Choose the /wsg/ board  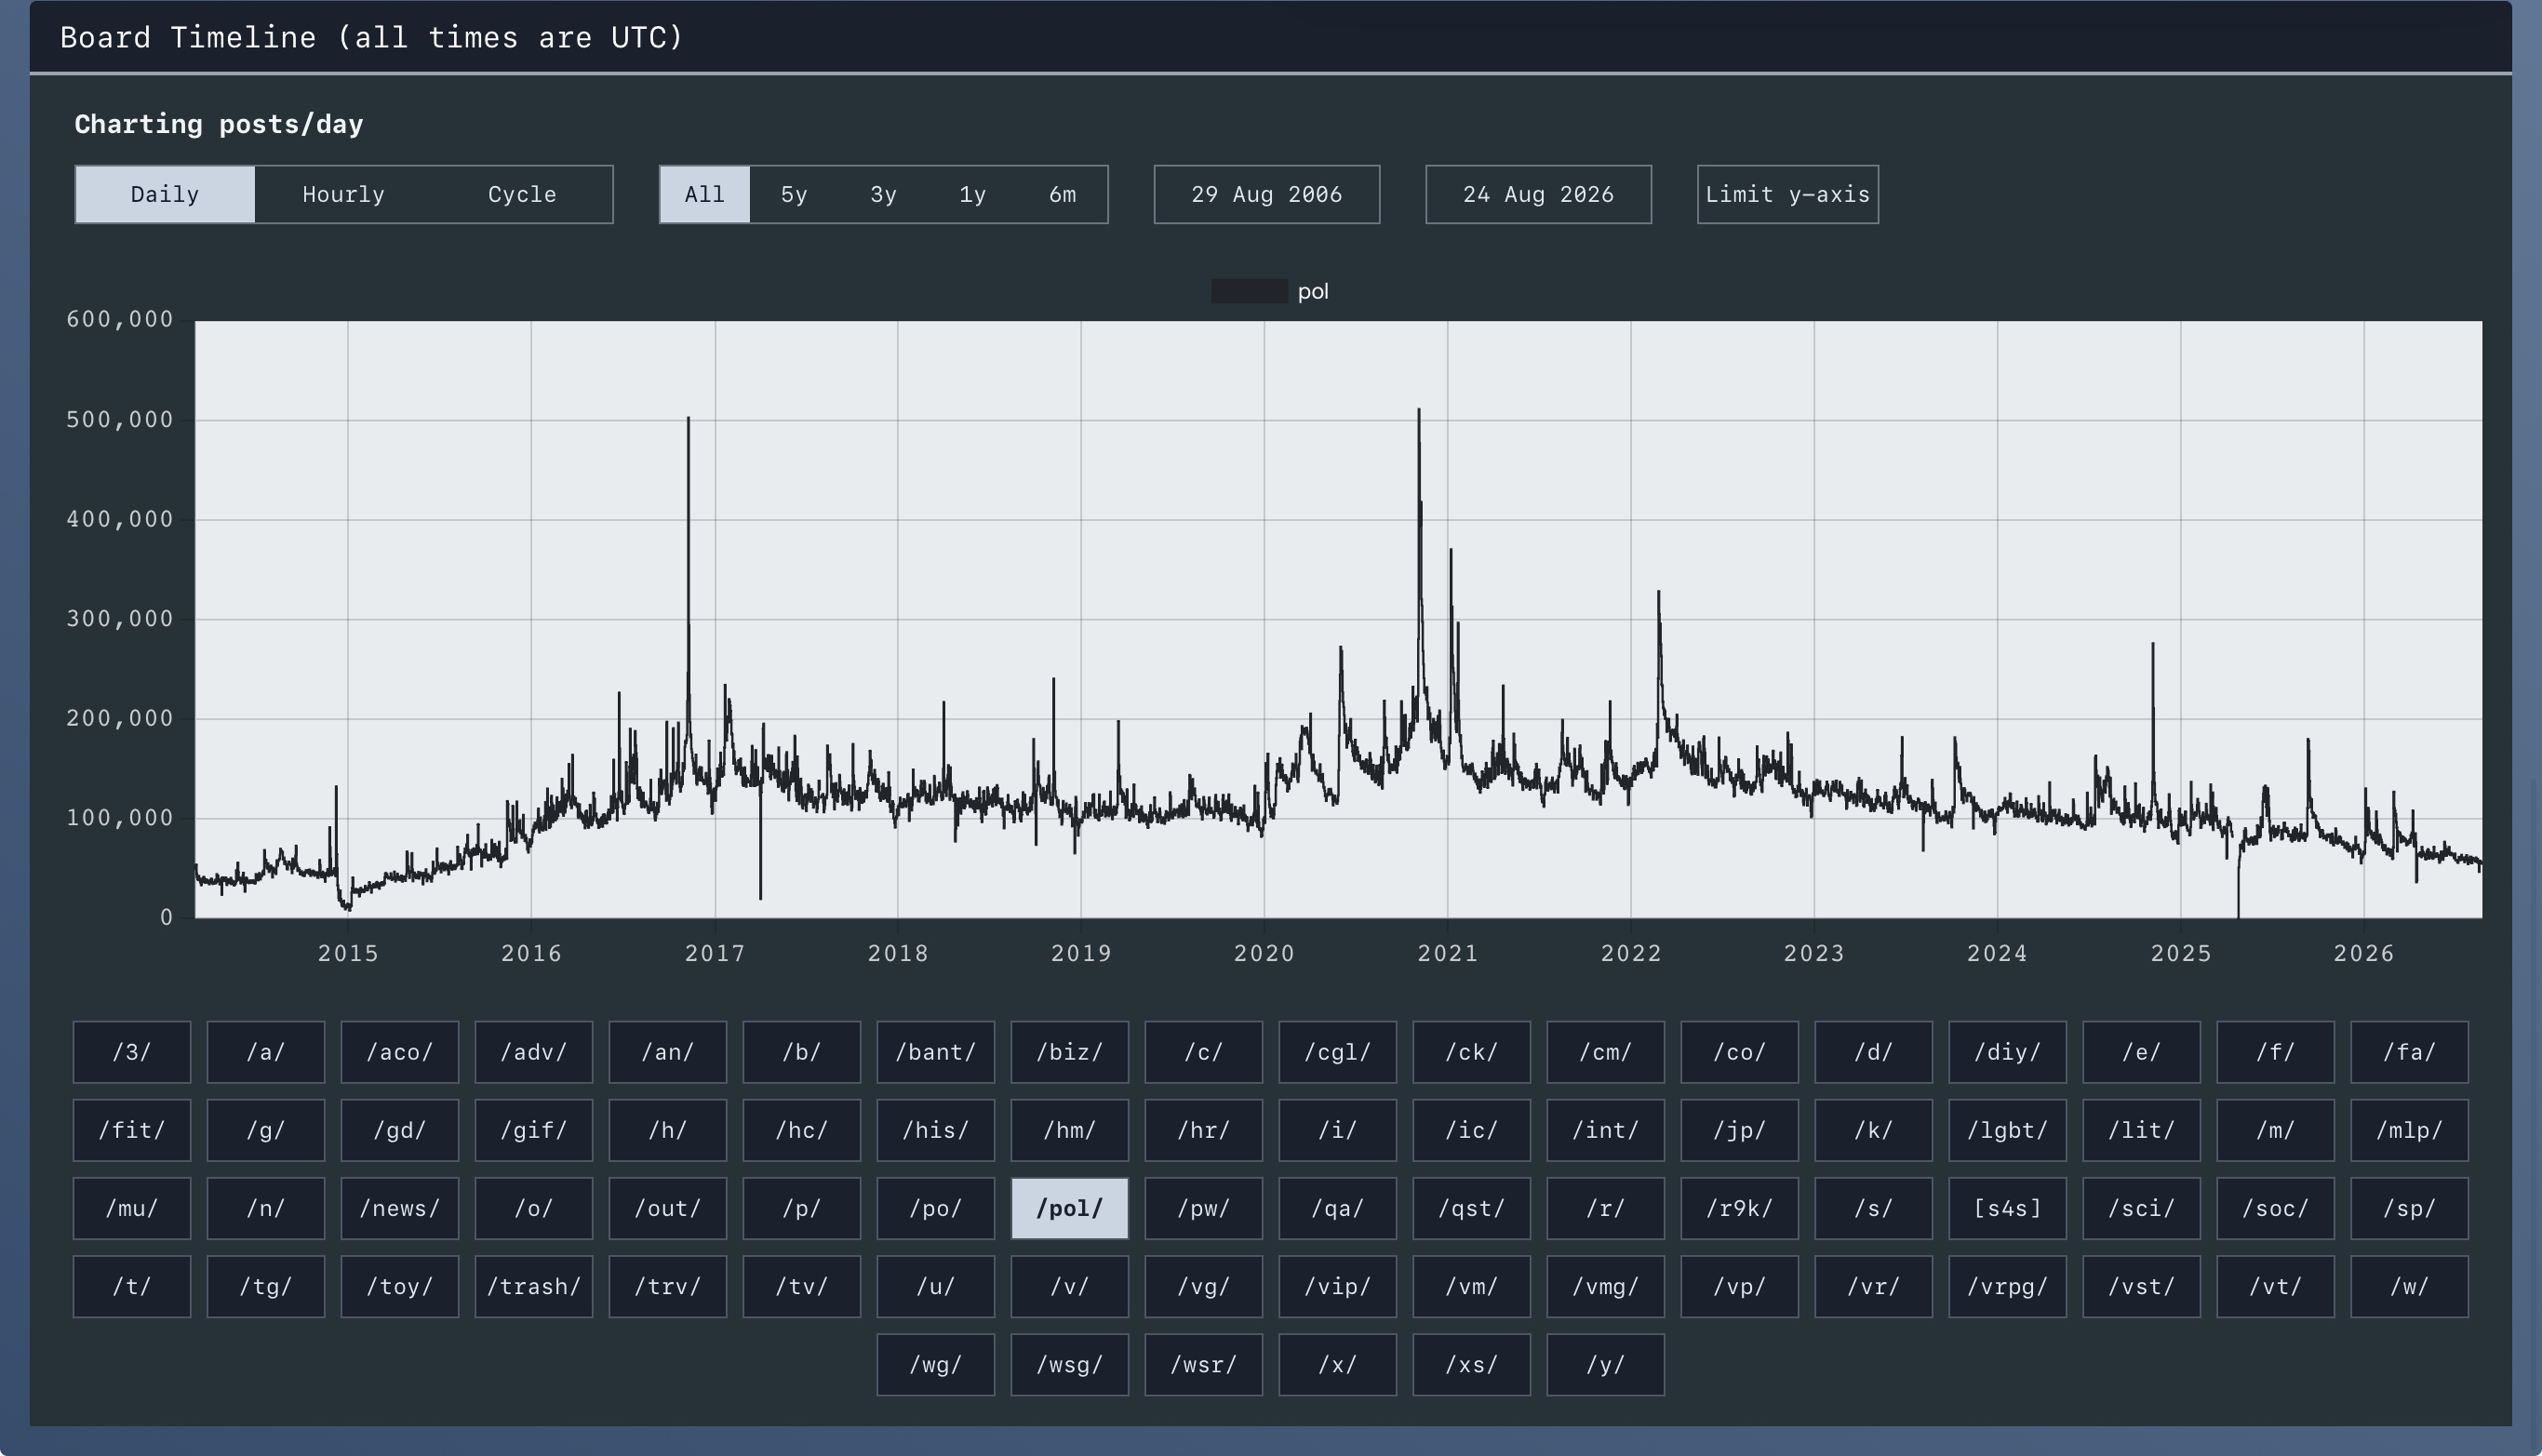click(x=1070, y=1364)
